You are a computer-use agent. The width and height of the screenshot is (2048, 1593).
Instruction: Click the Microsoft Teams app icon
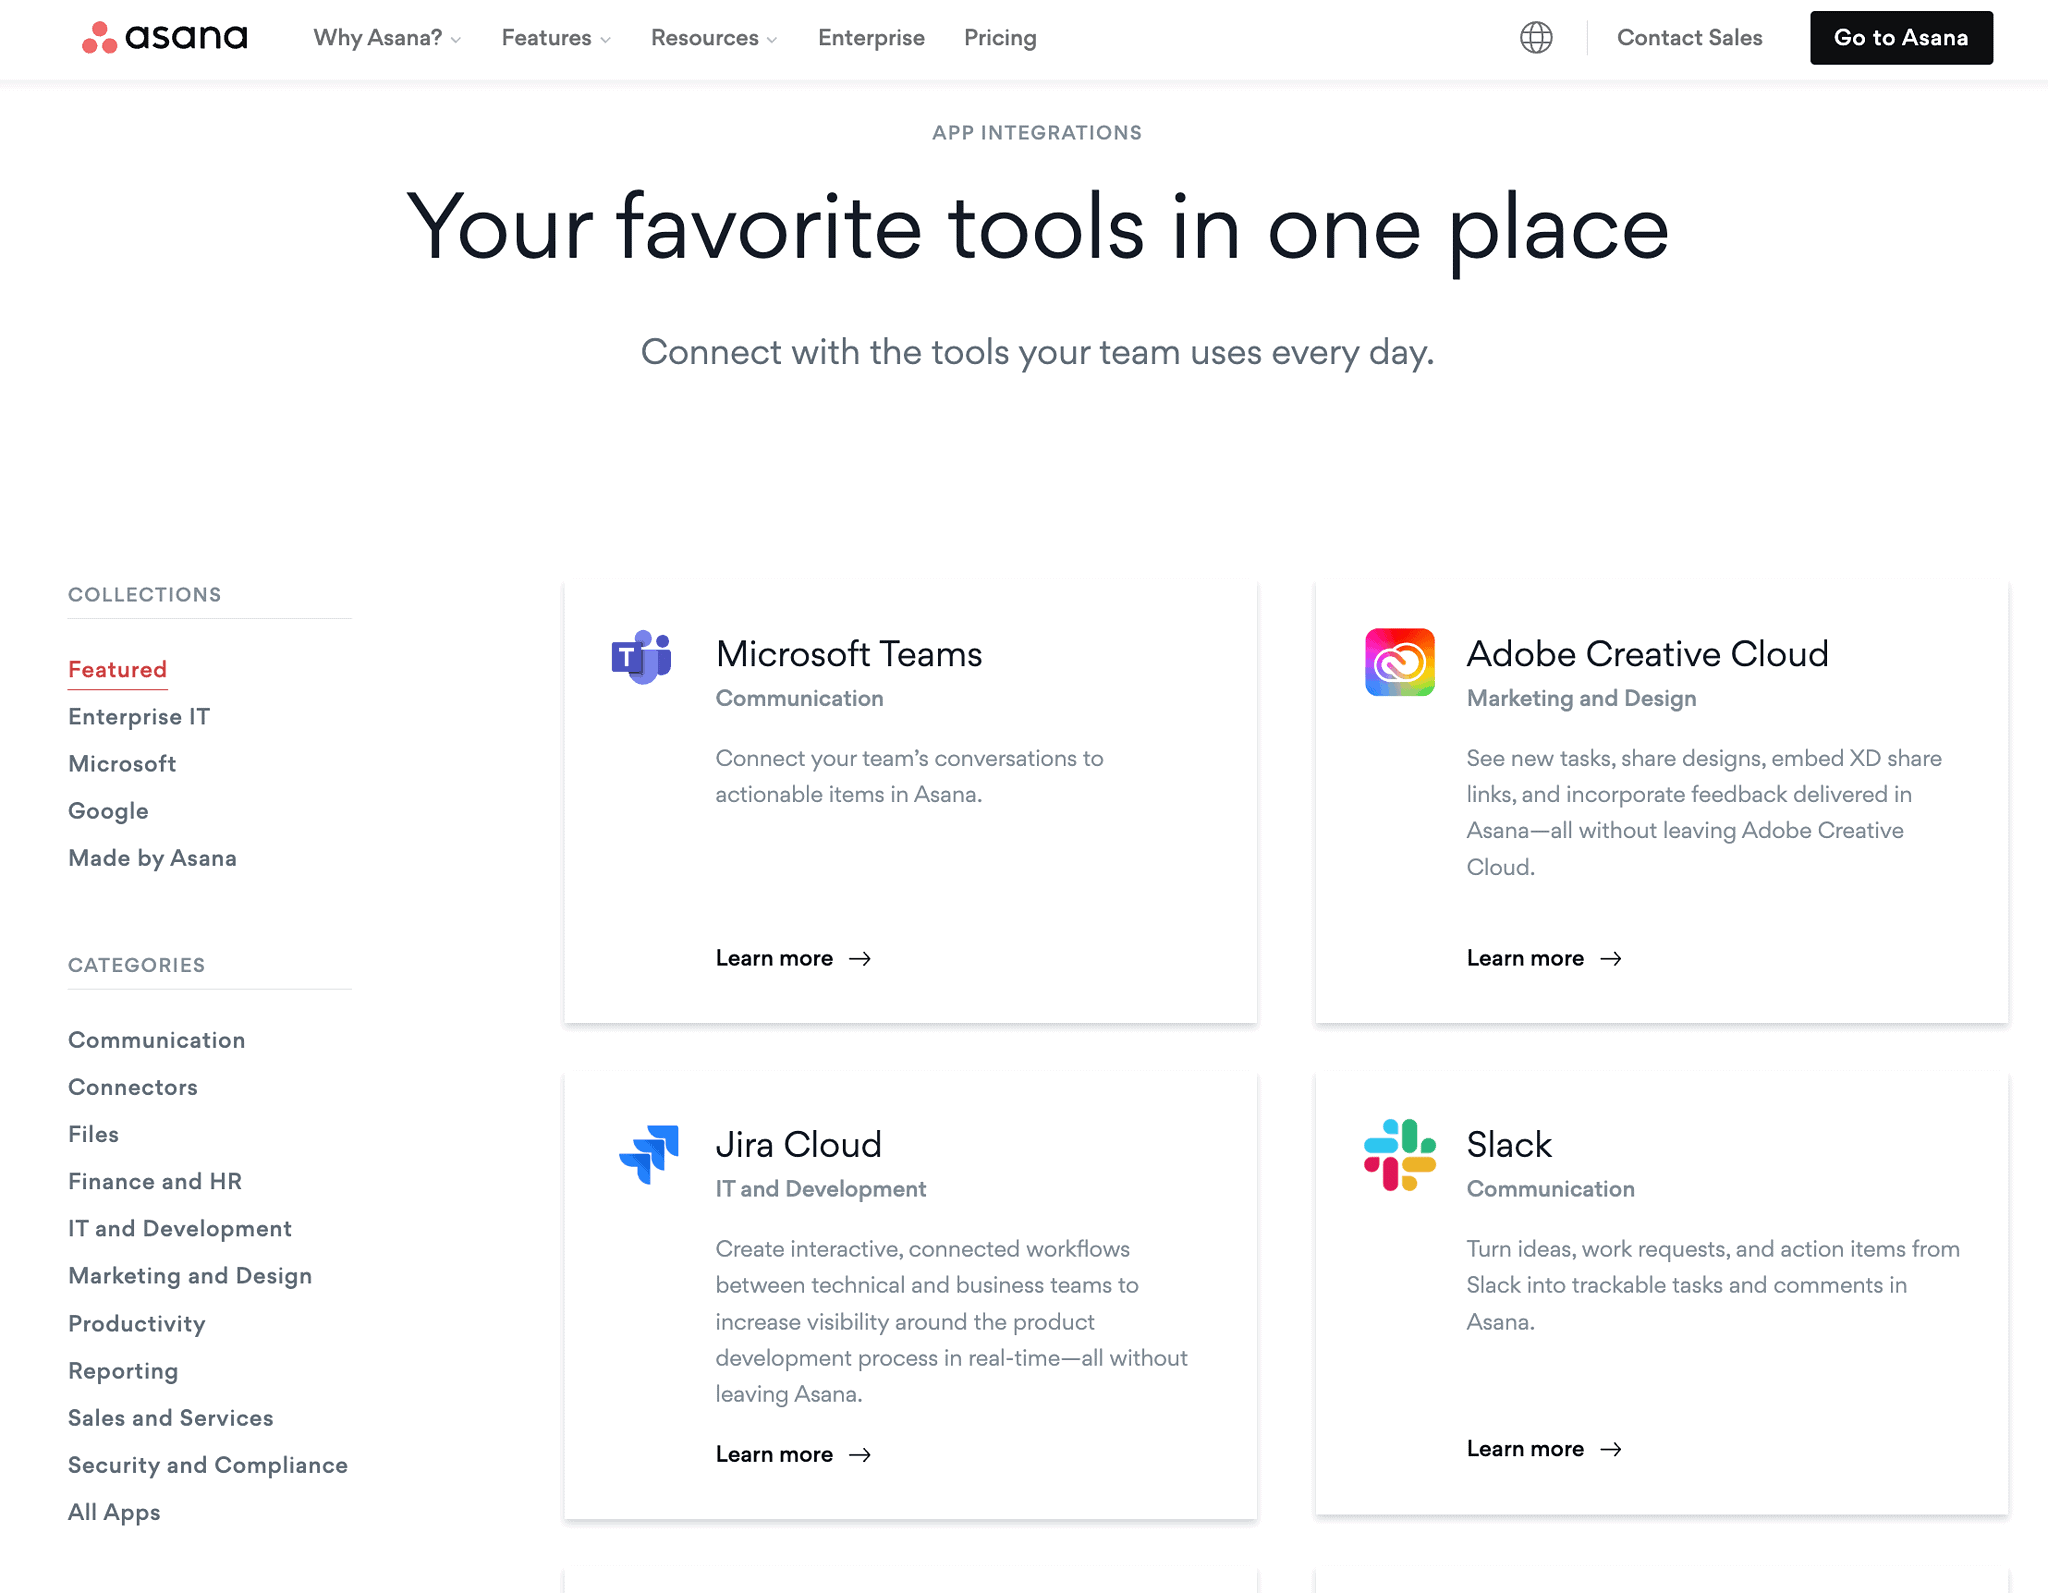[x=642, y=657]
